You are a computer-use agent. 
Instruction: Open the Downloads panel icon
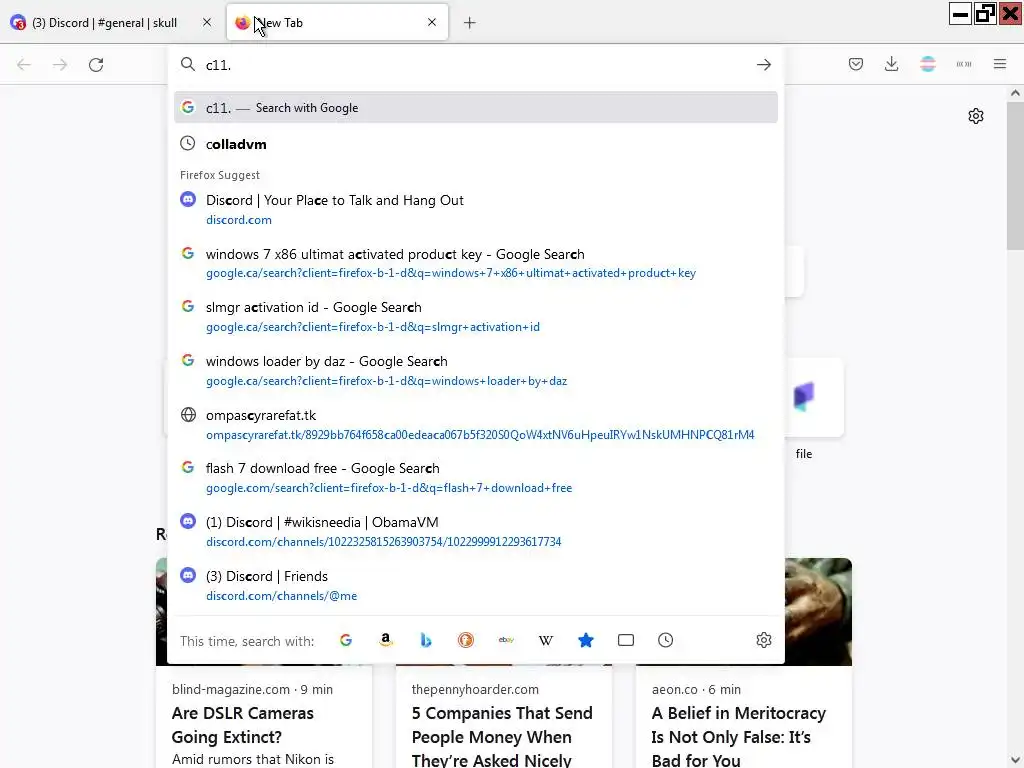891,64
